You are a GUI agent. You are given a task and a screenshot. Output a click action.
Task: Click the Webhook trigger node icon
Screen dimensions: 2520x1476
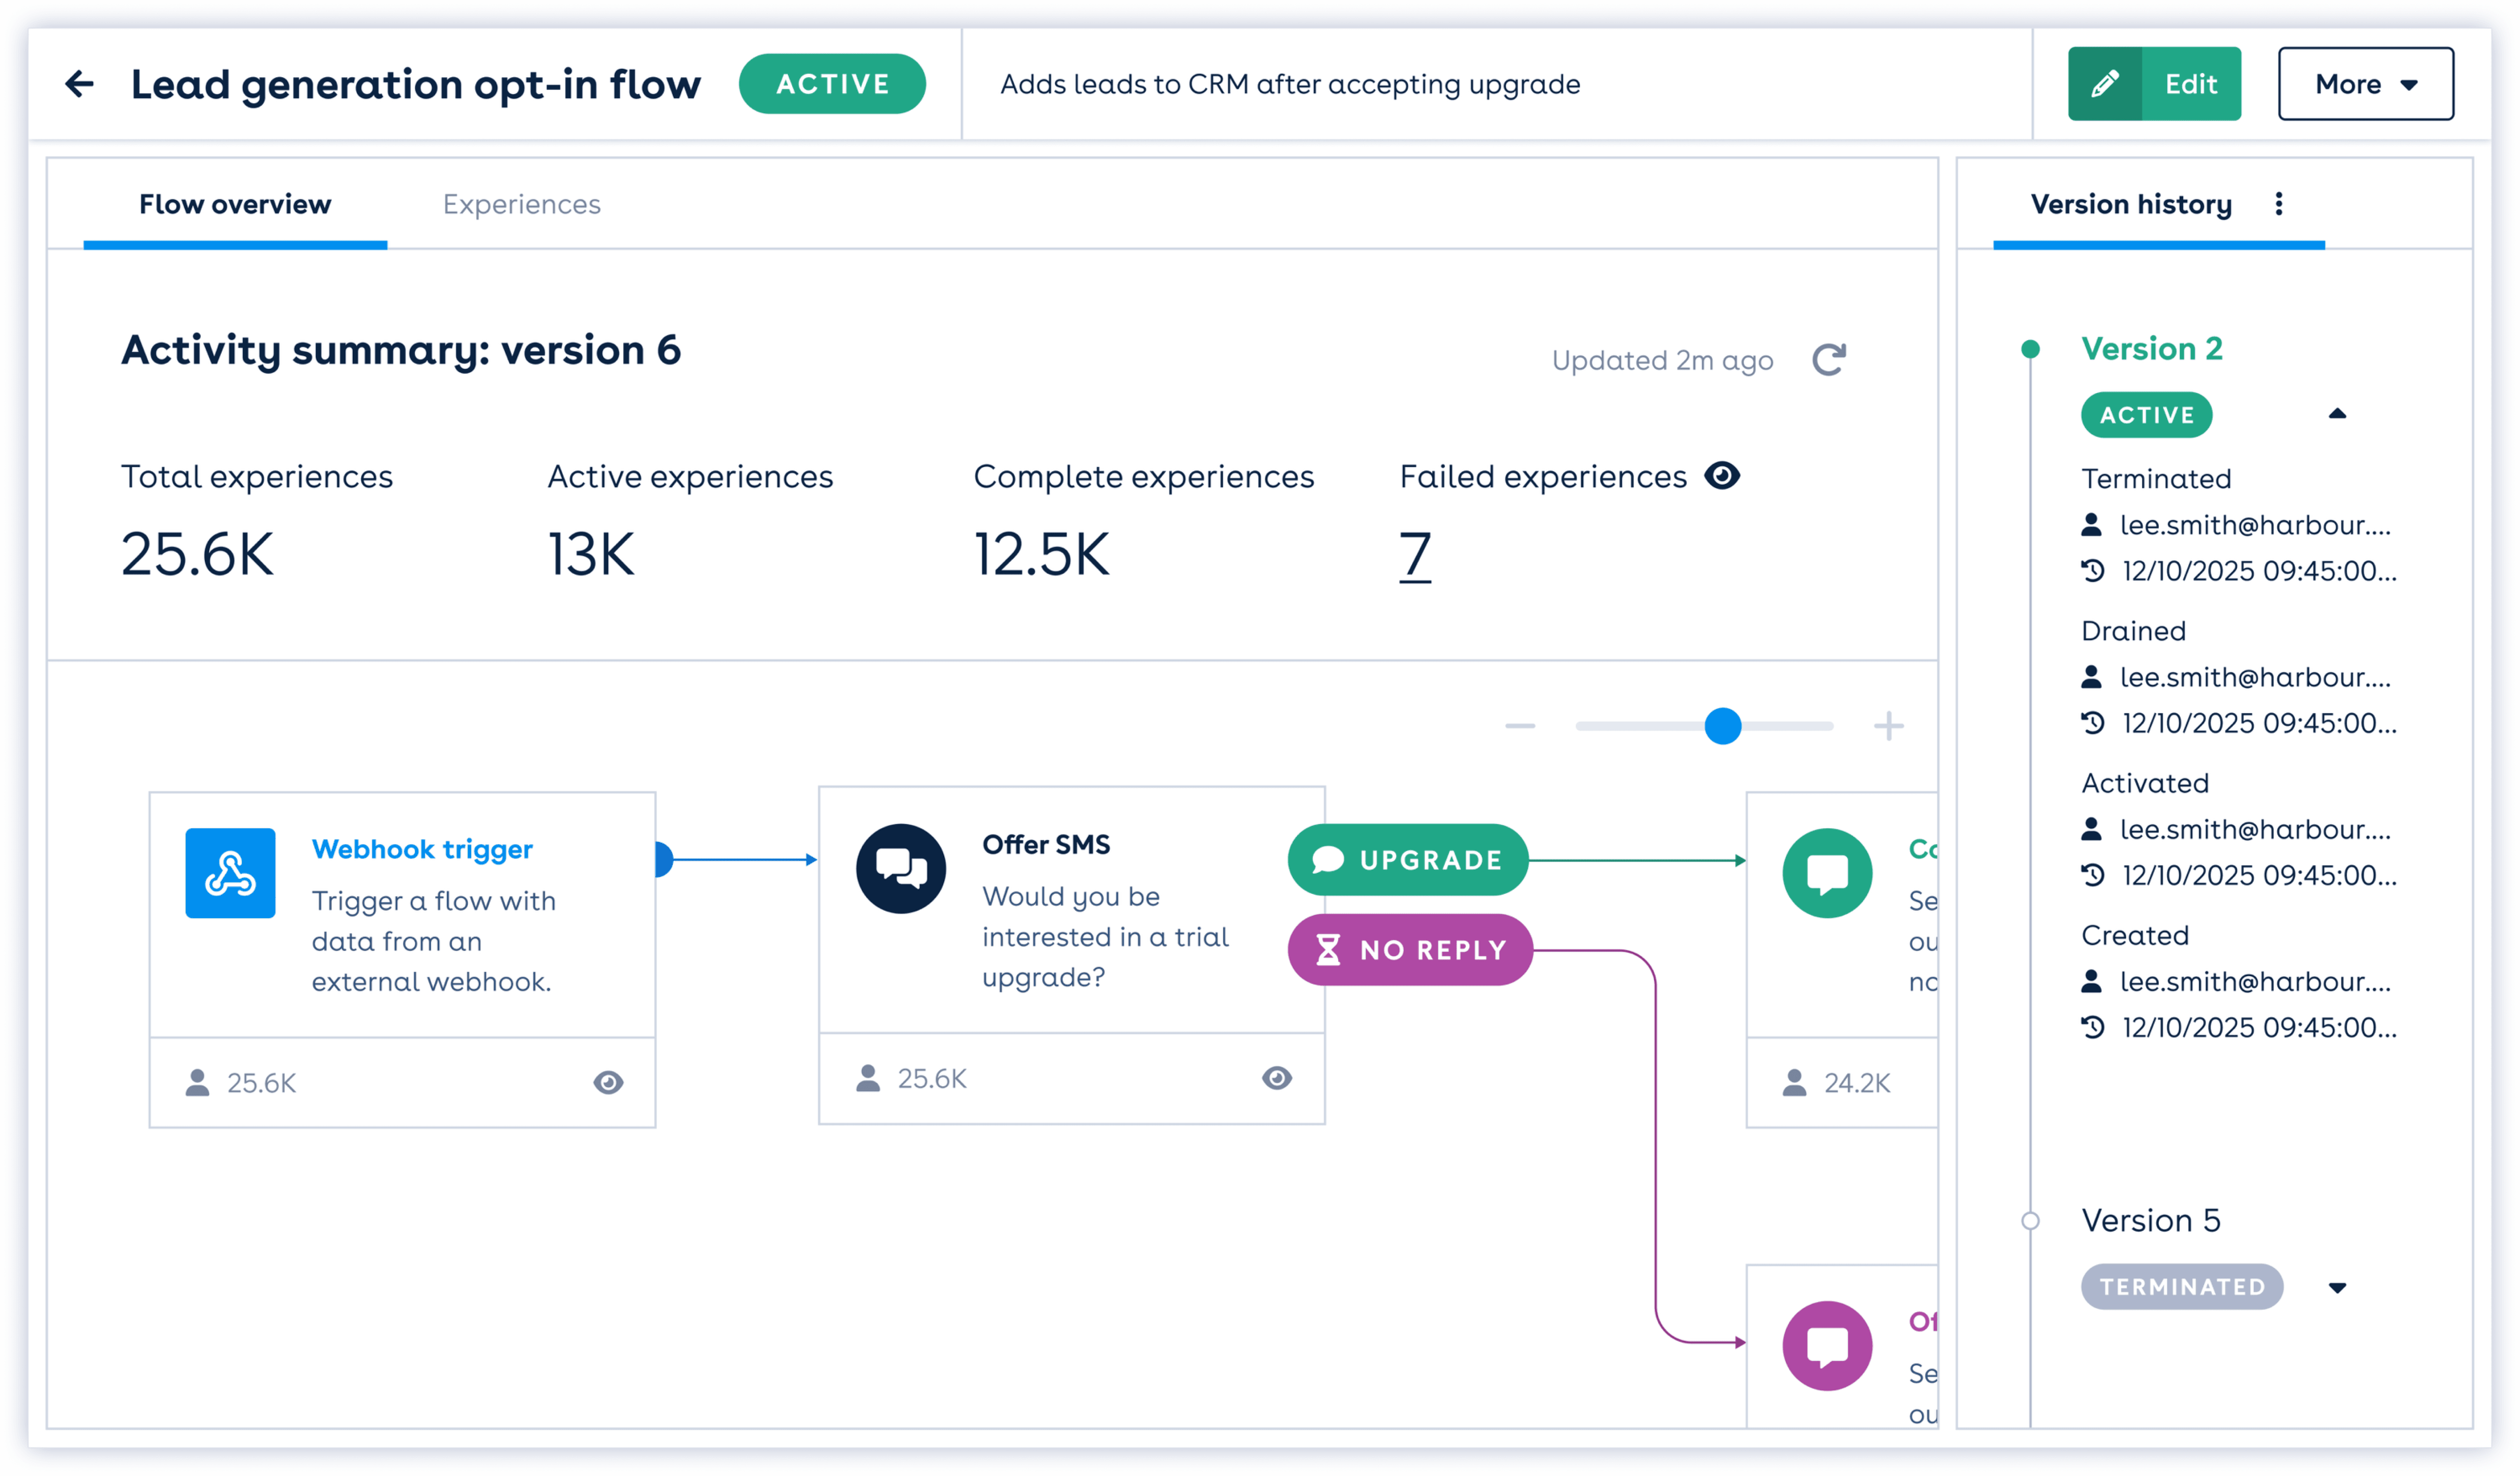[x=230, y=873]
